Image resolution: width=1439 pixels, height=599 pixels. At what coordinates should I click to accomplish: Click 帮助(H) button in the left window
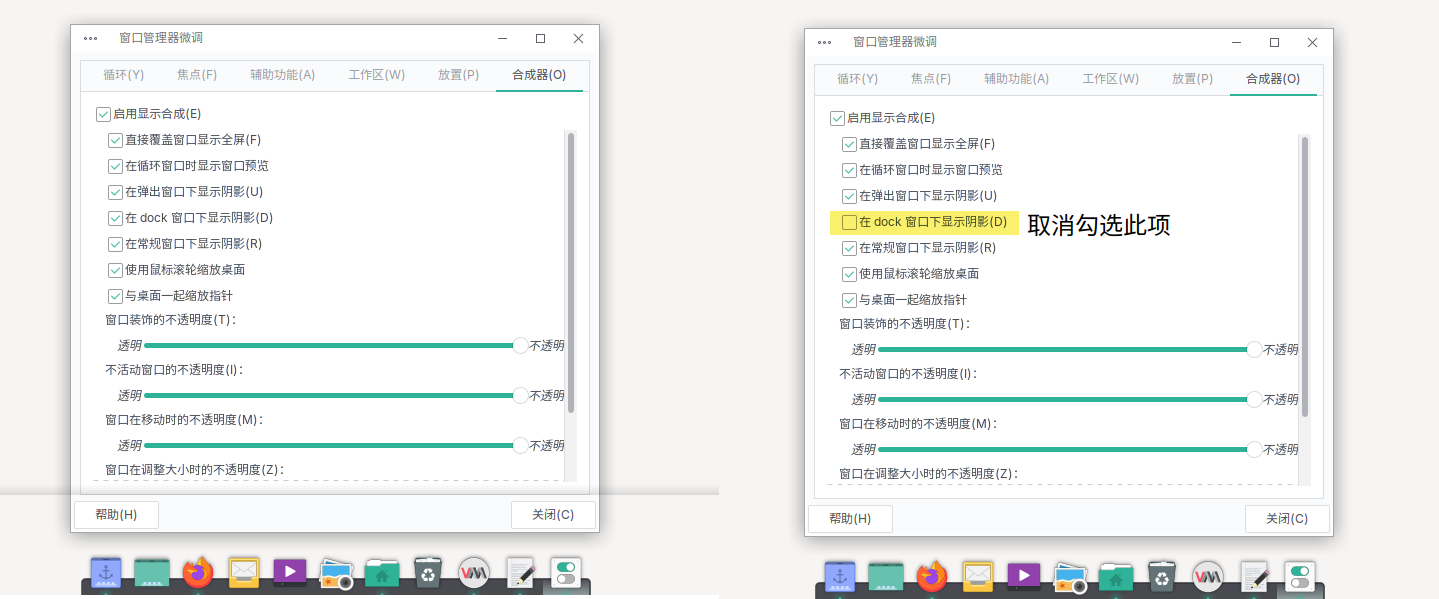pyautogui.click(x=116, y=515)
